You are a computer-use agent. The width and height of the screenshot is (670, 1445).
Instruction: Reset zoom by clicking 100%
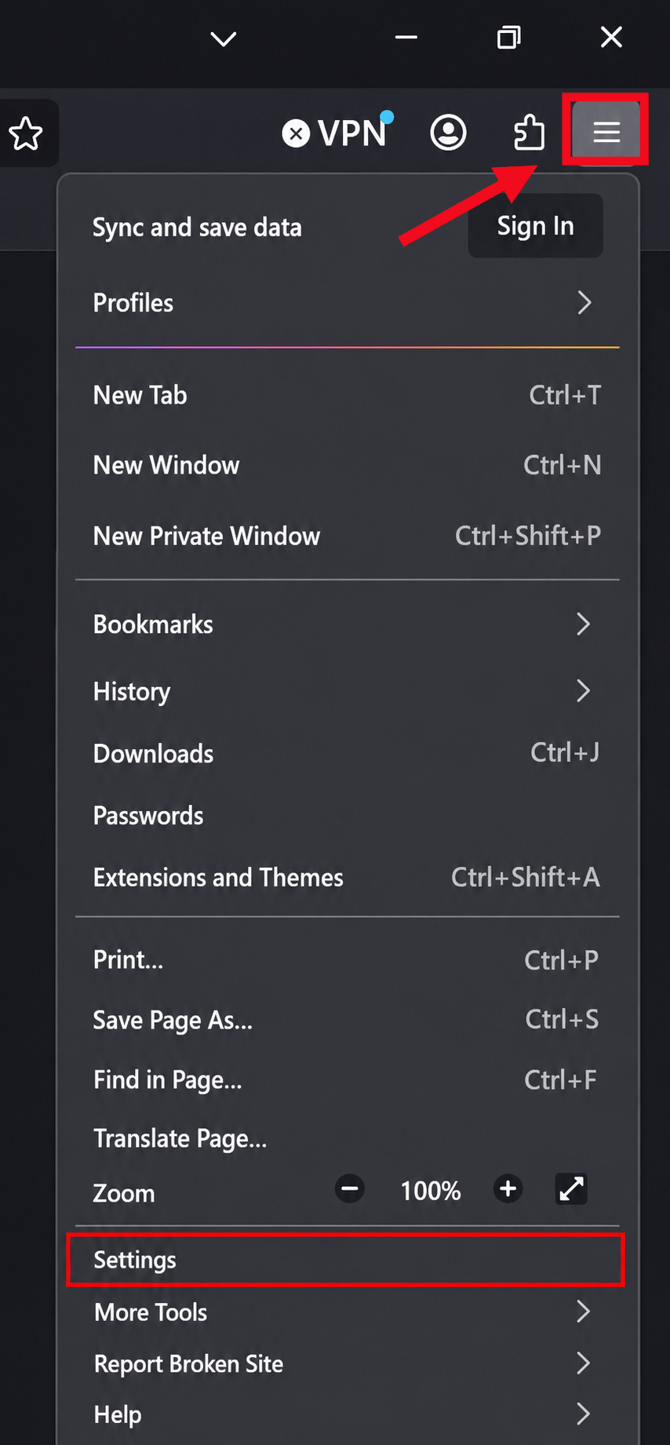[431, 1190]
